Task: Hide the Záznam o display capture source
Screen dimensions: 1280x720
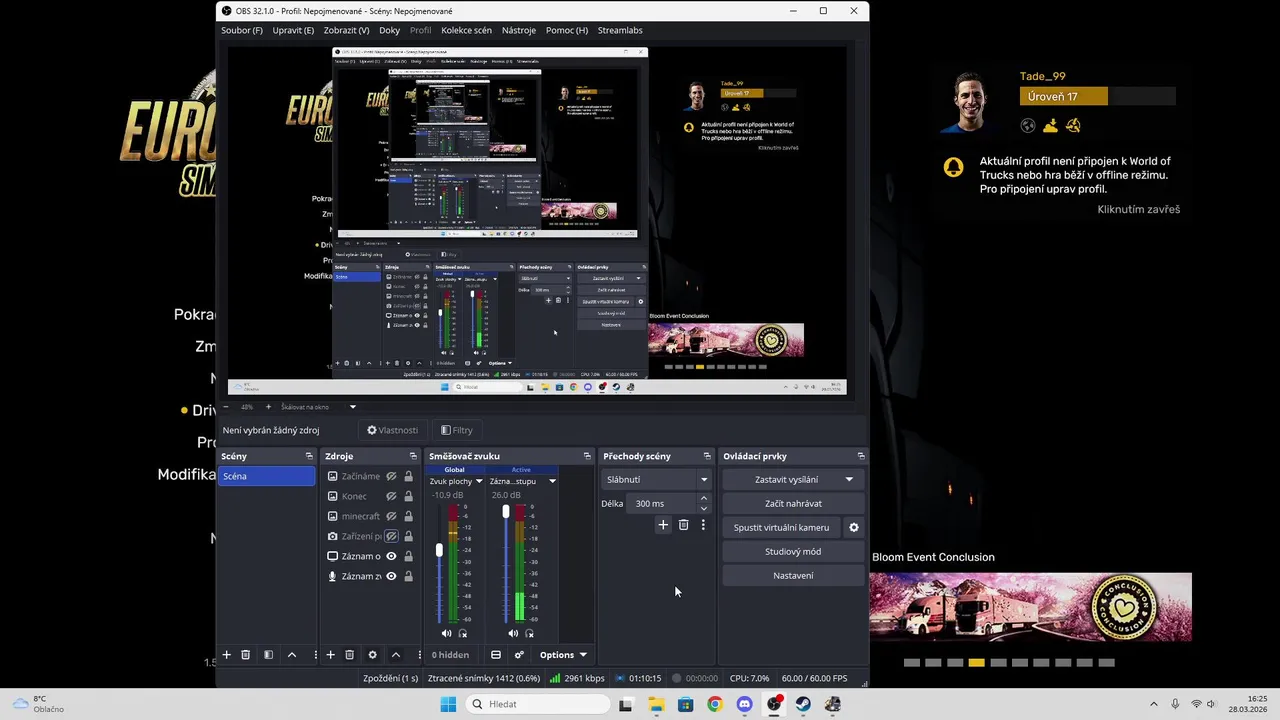Action: 391,556
